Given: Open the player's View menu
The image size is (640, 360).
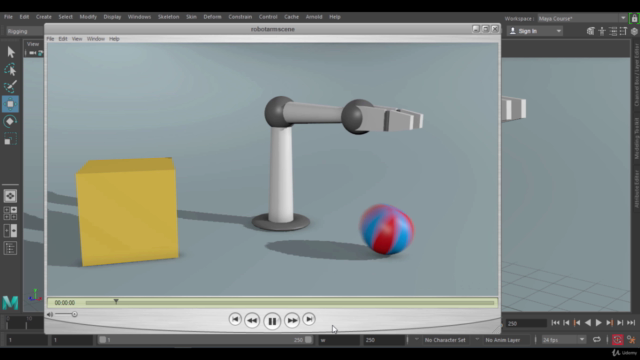Looking at the screenshot, I should (77, 39).
